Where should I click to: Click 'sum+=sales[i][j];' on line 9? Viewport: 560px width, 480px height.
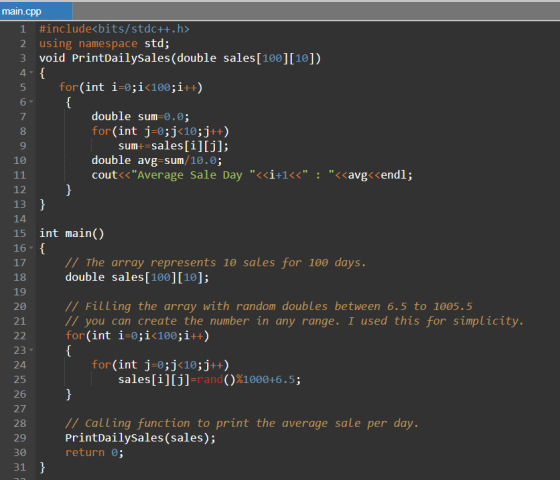point(173,146)
